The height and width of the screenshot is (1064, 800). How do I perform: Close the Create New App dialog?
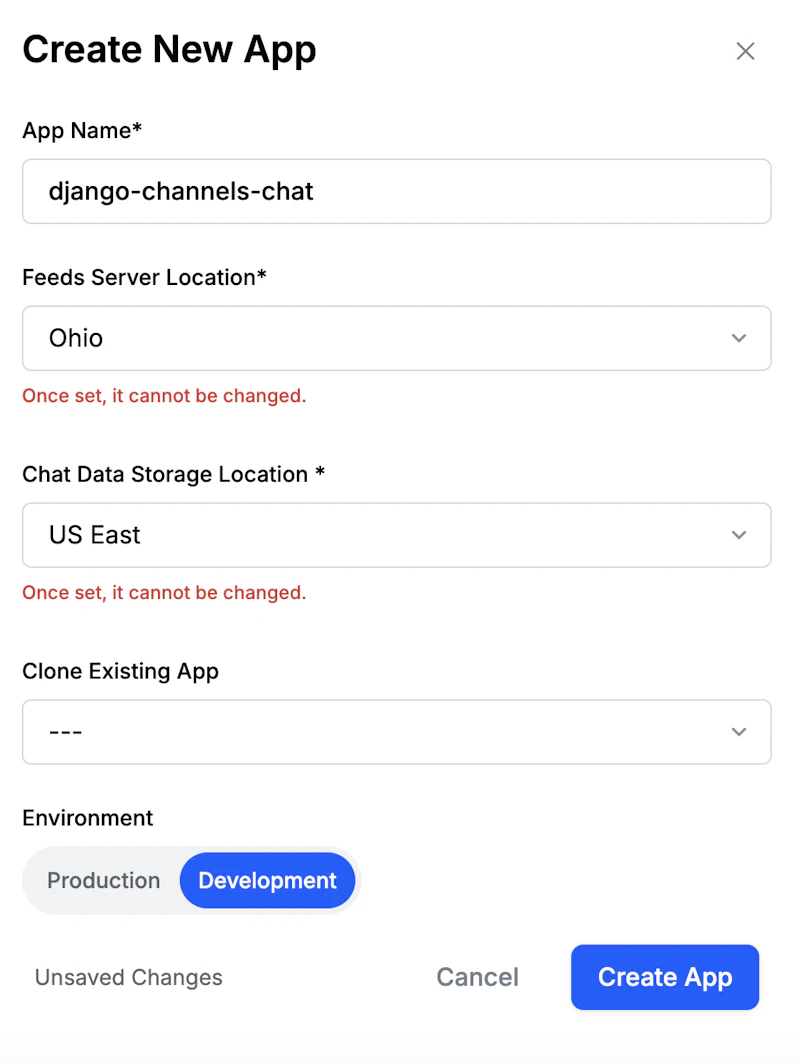tap(745, 51)
